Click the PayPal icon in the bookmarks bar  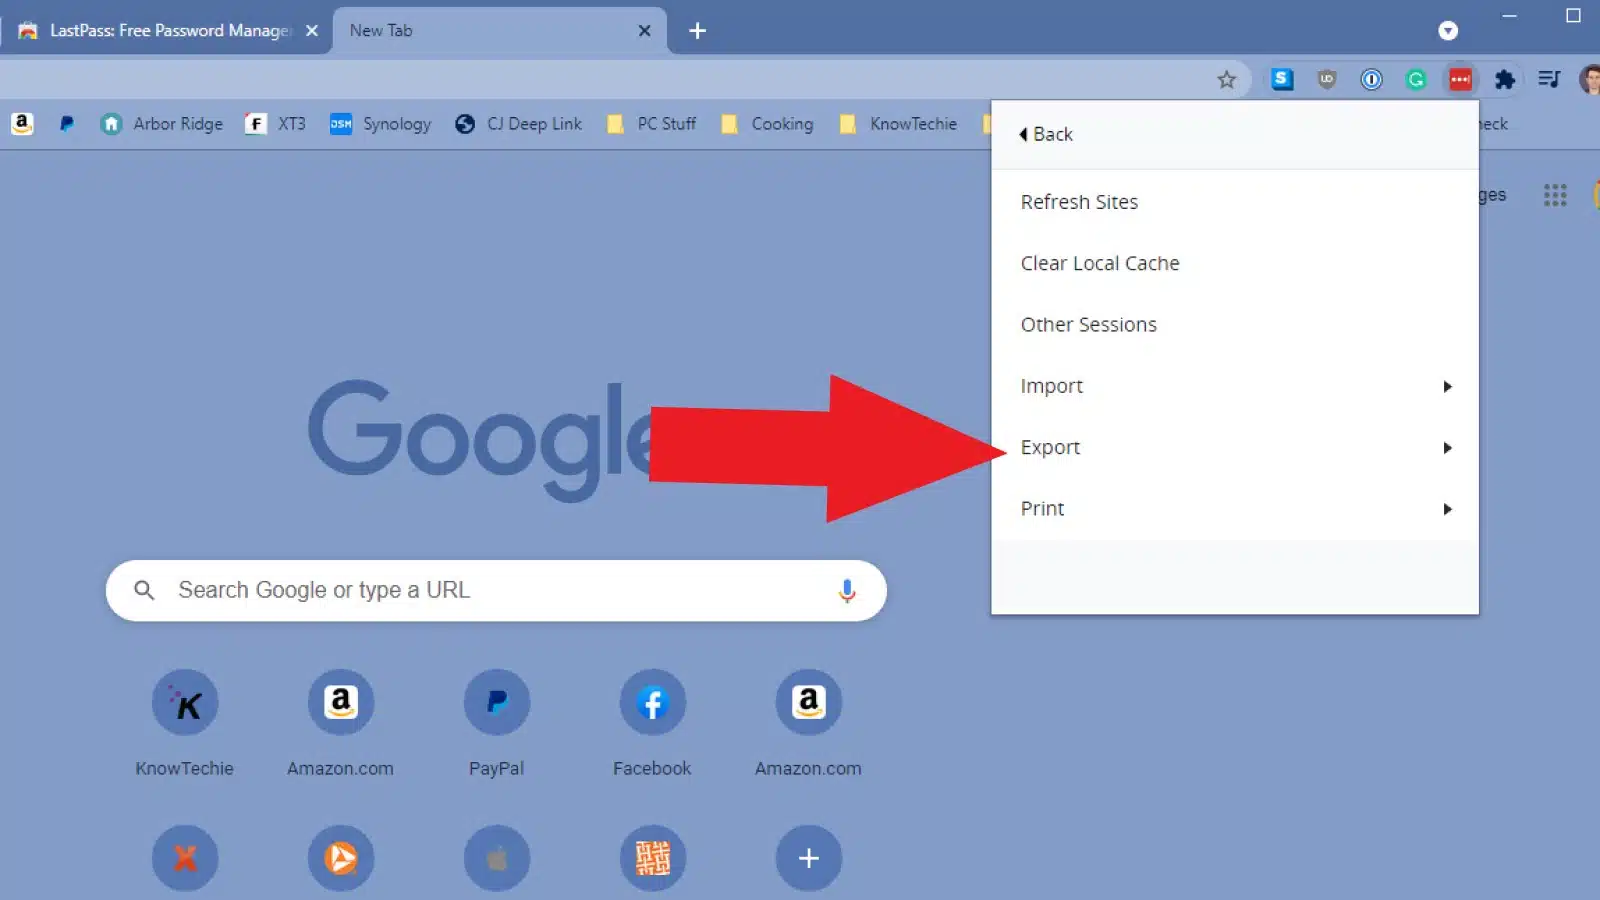pyautogui.click(x=66, y=123)
